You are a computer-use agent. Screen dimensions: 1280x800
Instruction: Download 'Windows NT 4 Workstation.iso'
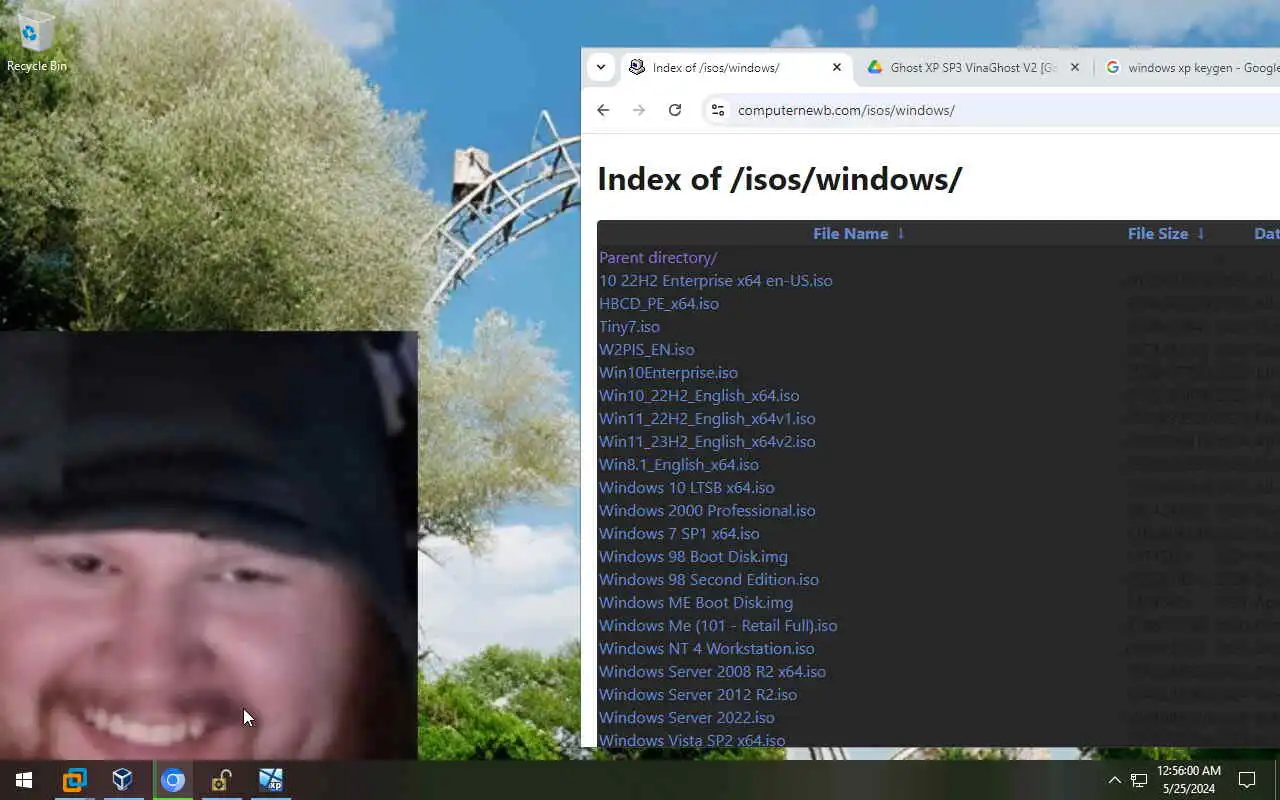[x=707, y=648]
